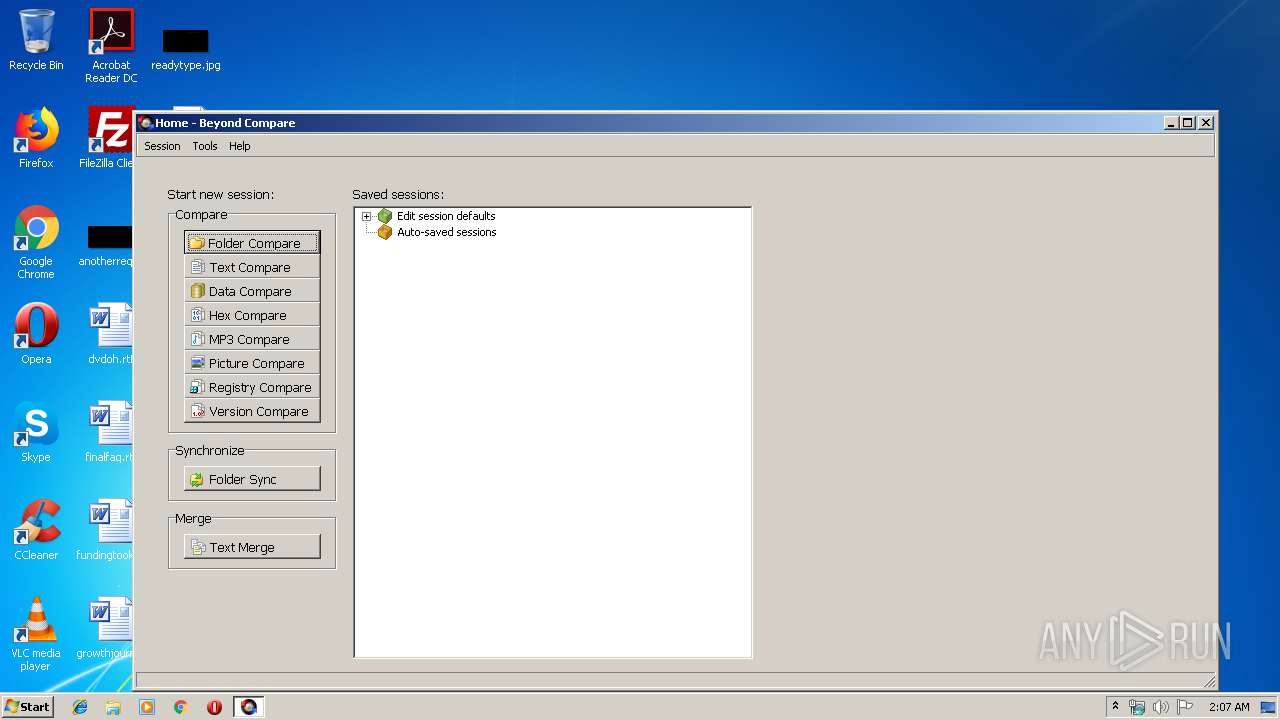This screenshot has height=720, width=1280.
Task: Select the Auto-saved sessions text
Action: (x=447, y=232)
